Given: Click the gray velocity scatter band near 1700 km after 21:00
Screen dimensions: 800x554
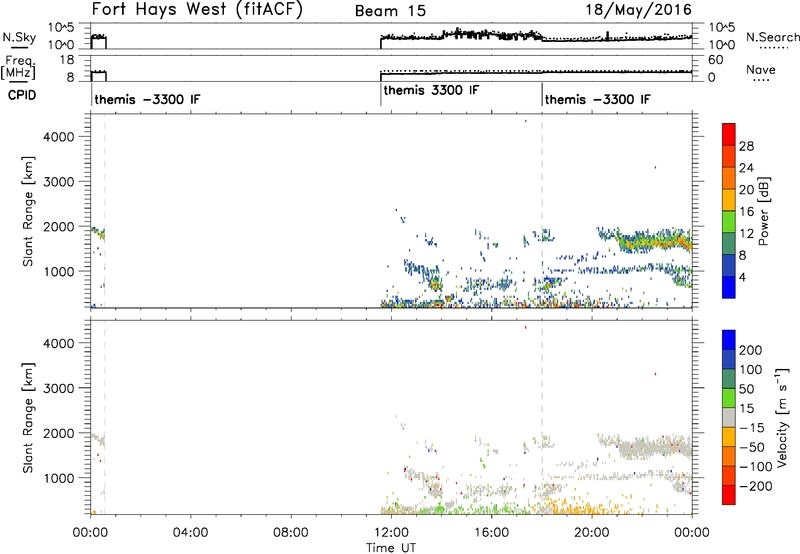Looking at the screenshot, I should [x=653, y=448].
